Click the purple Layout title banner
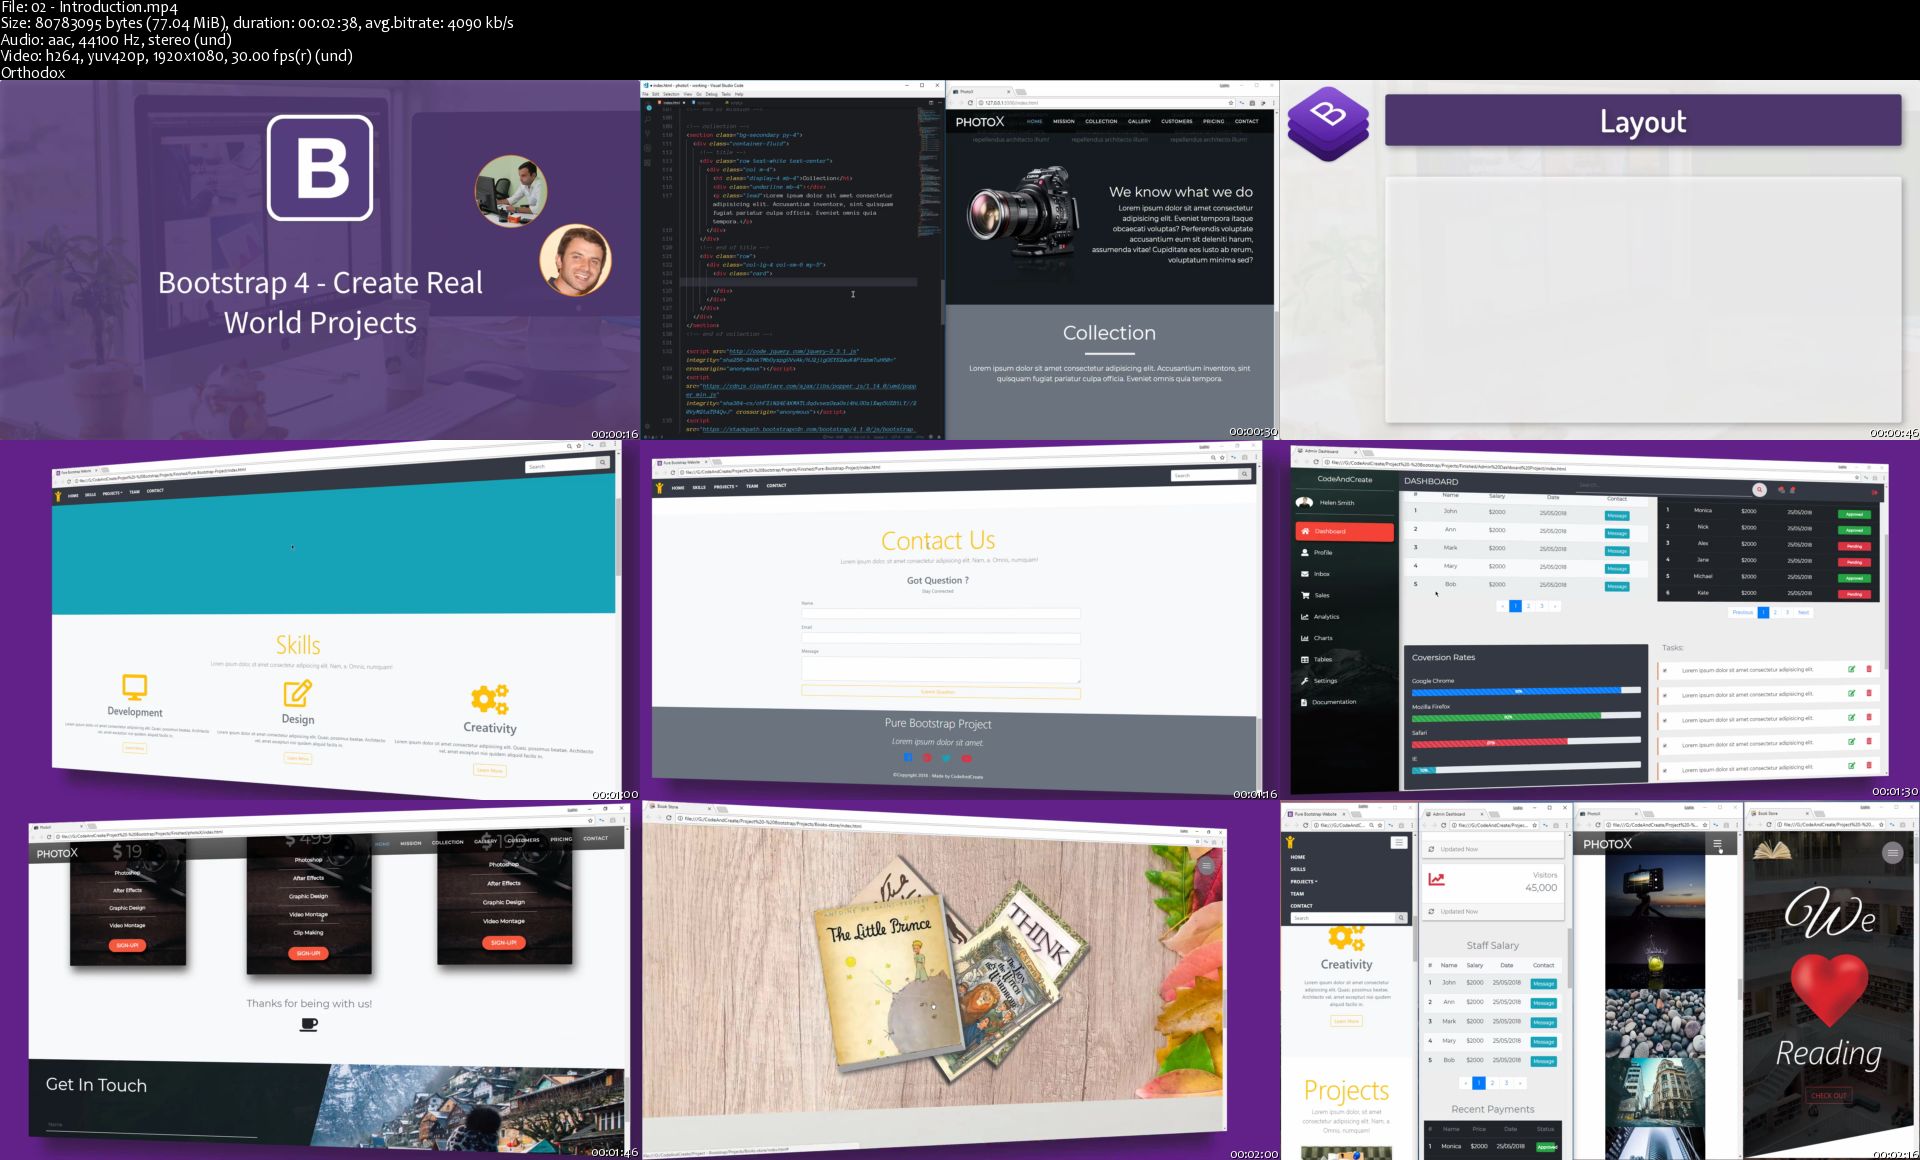Image resolution: width=1920 pixels, height=1160 pixels. tap(1643, 121)
